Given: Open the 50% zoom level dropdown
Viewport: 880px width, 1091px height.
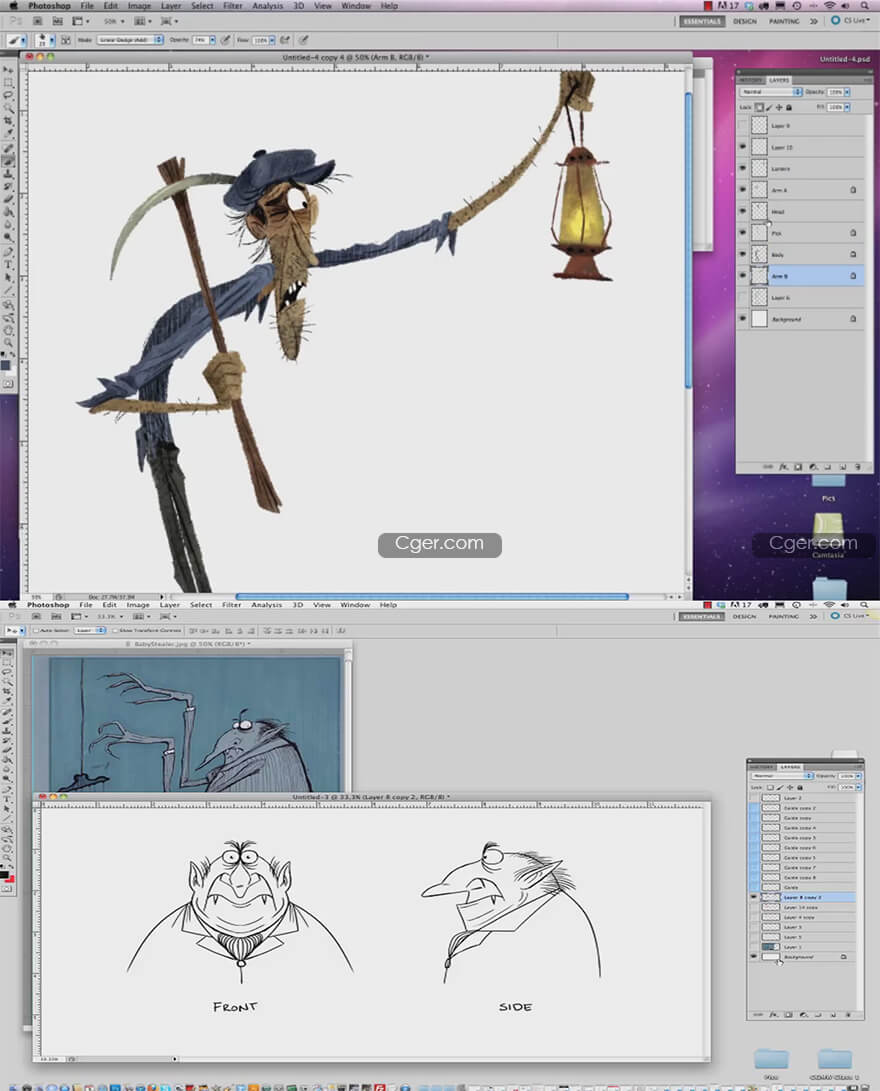Looking at the screenshot, I should (x=113, y=22).
